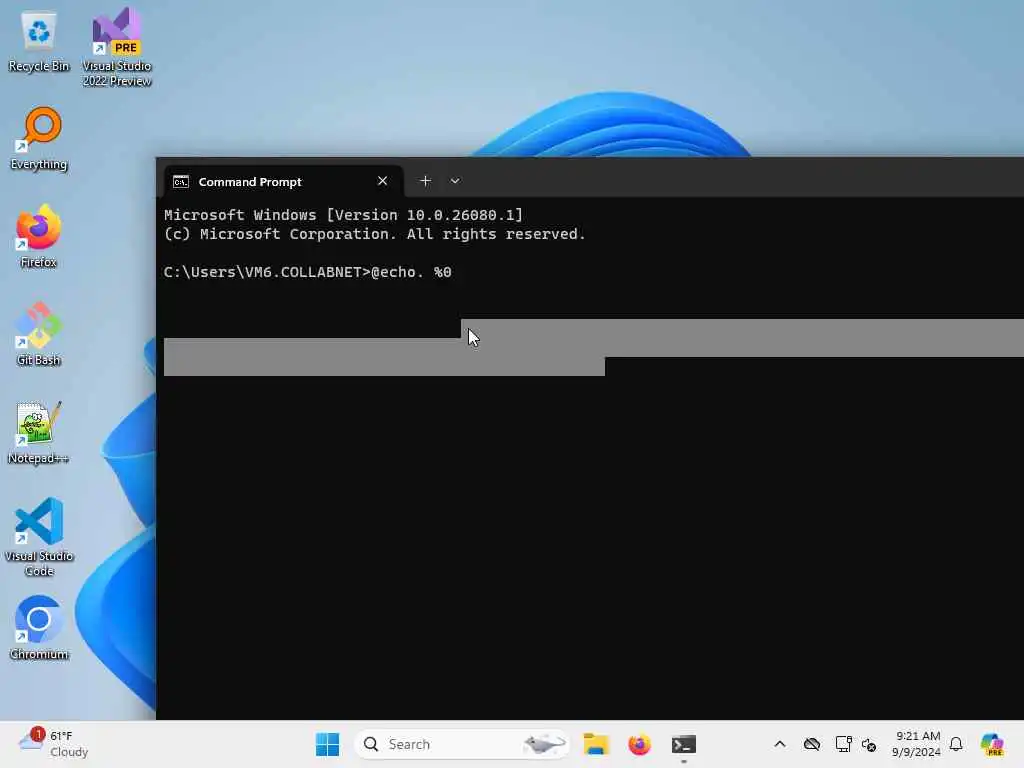Open the weather widget showing 61°F Cloudy
The image size is (1024, 768).
[54, 744]
